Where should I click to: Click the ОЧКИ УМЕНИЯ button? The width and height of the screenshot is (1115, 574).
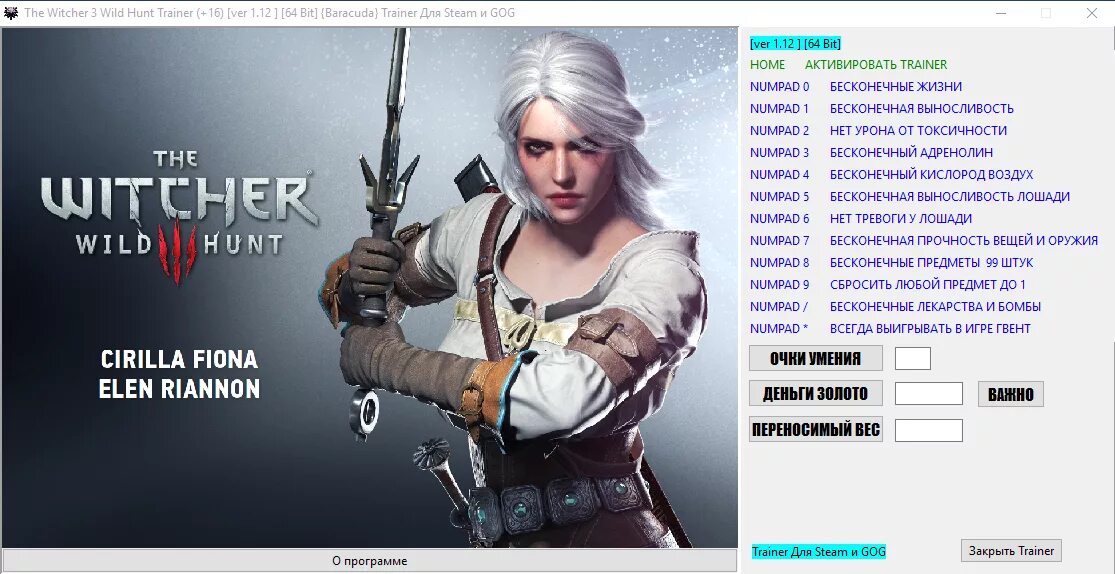816,358
